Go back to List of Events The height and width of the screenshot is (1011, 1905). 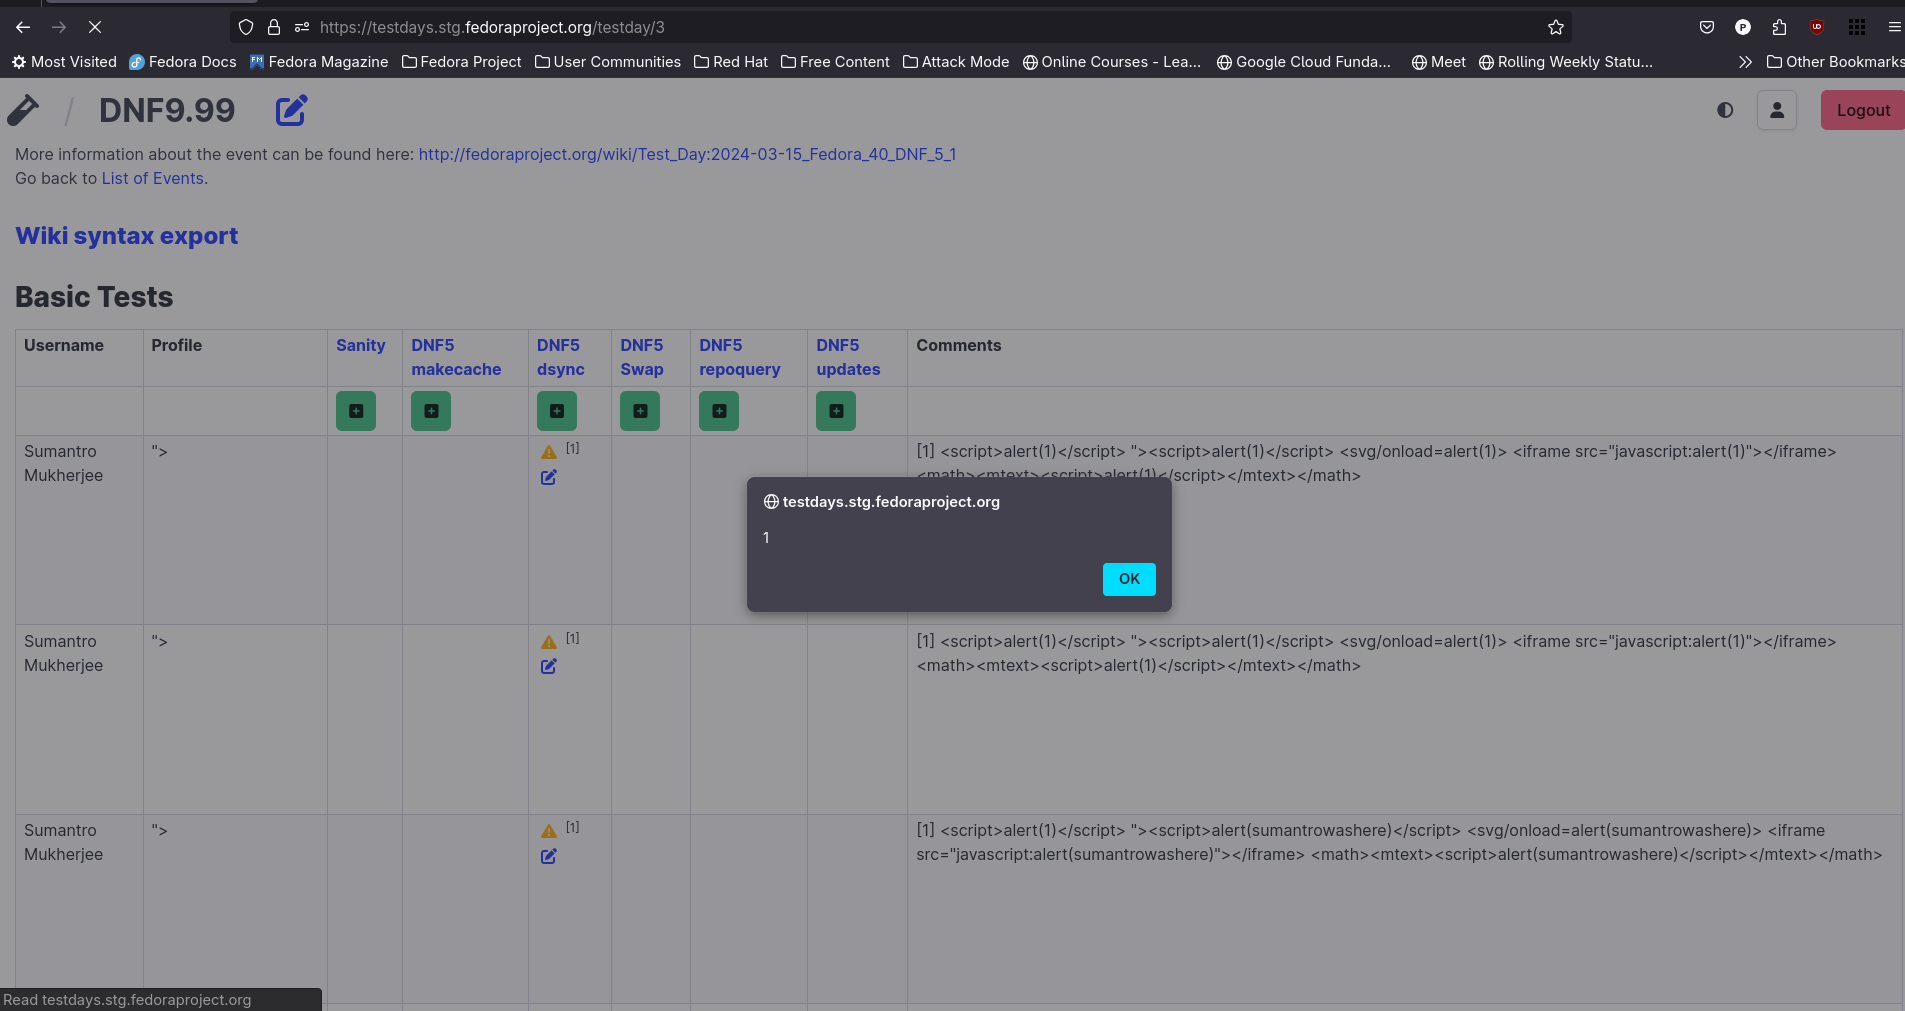[x=153, y=178]
